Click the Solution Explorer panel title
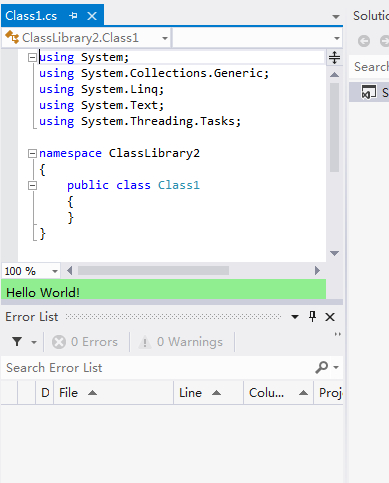 (371, 16)
